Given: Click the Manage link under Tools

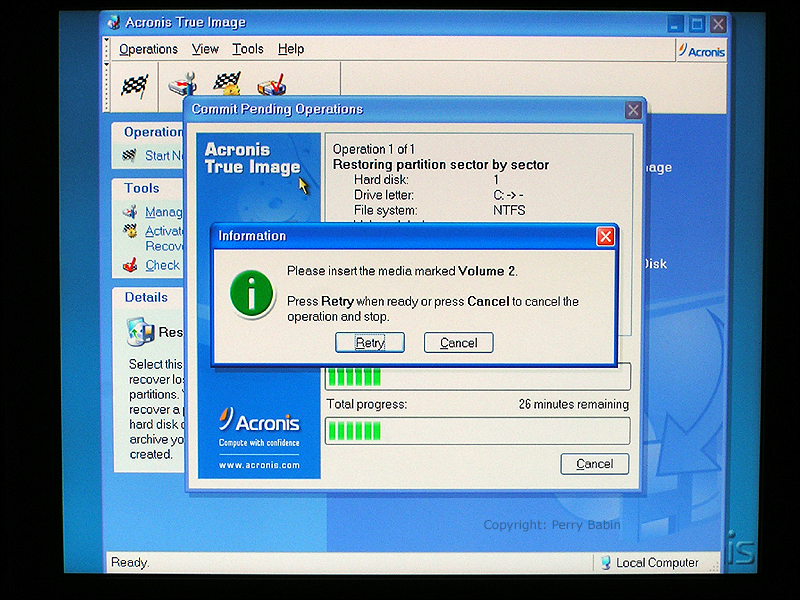Looking at the screenshot, I should click(163, 212).
